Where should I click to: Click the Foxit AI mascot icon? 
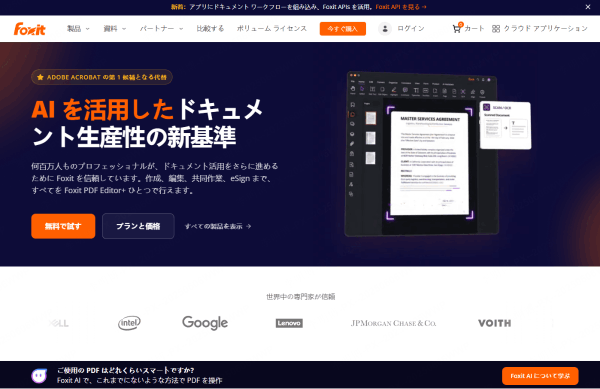39,376
